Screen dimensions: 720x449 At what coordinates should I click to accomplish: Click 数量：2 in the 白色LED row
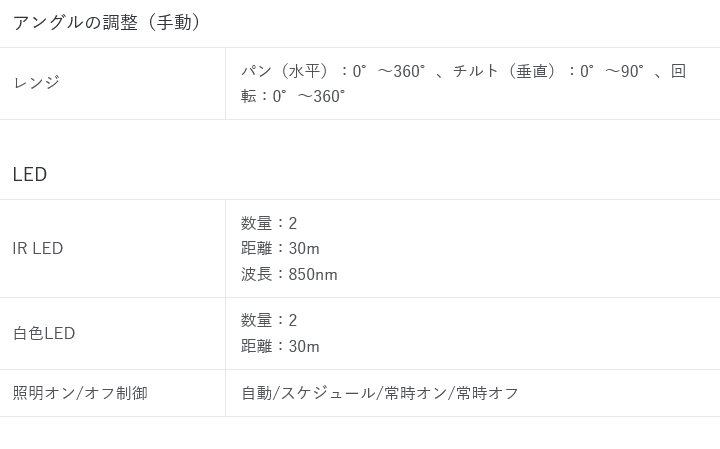269,320
